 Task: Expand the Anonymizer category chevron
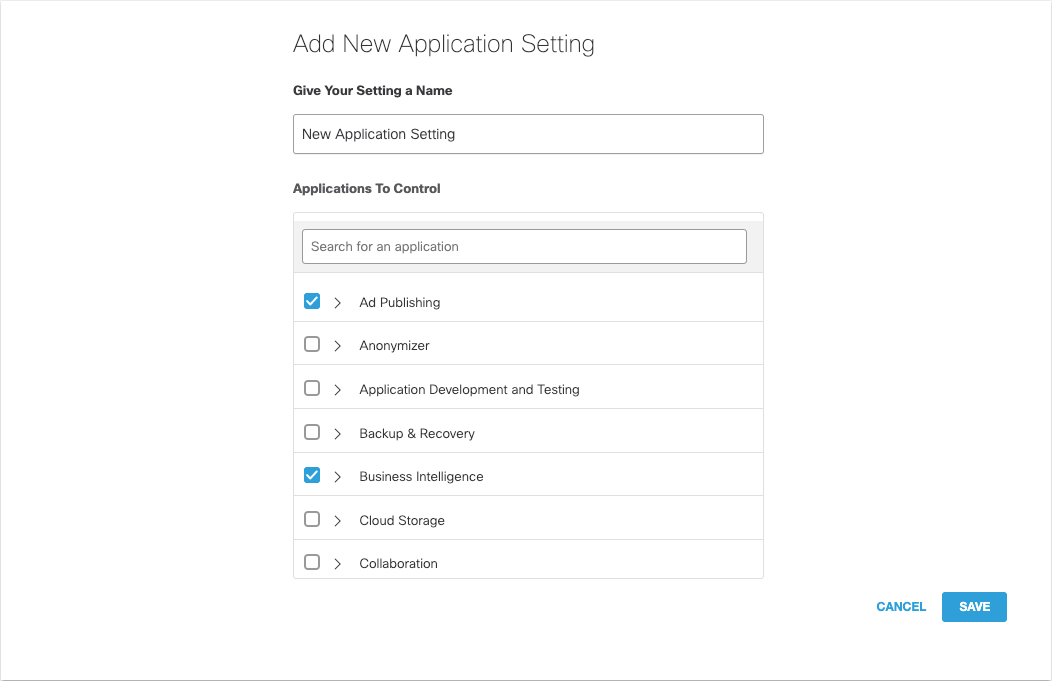point(337,346)
